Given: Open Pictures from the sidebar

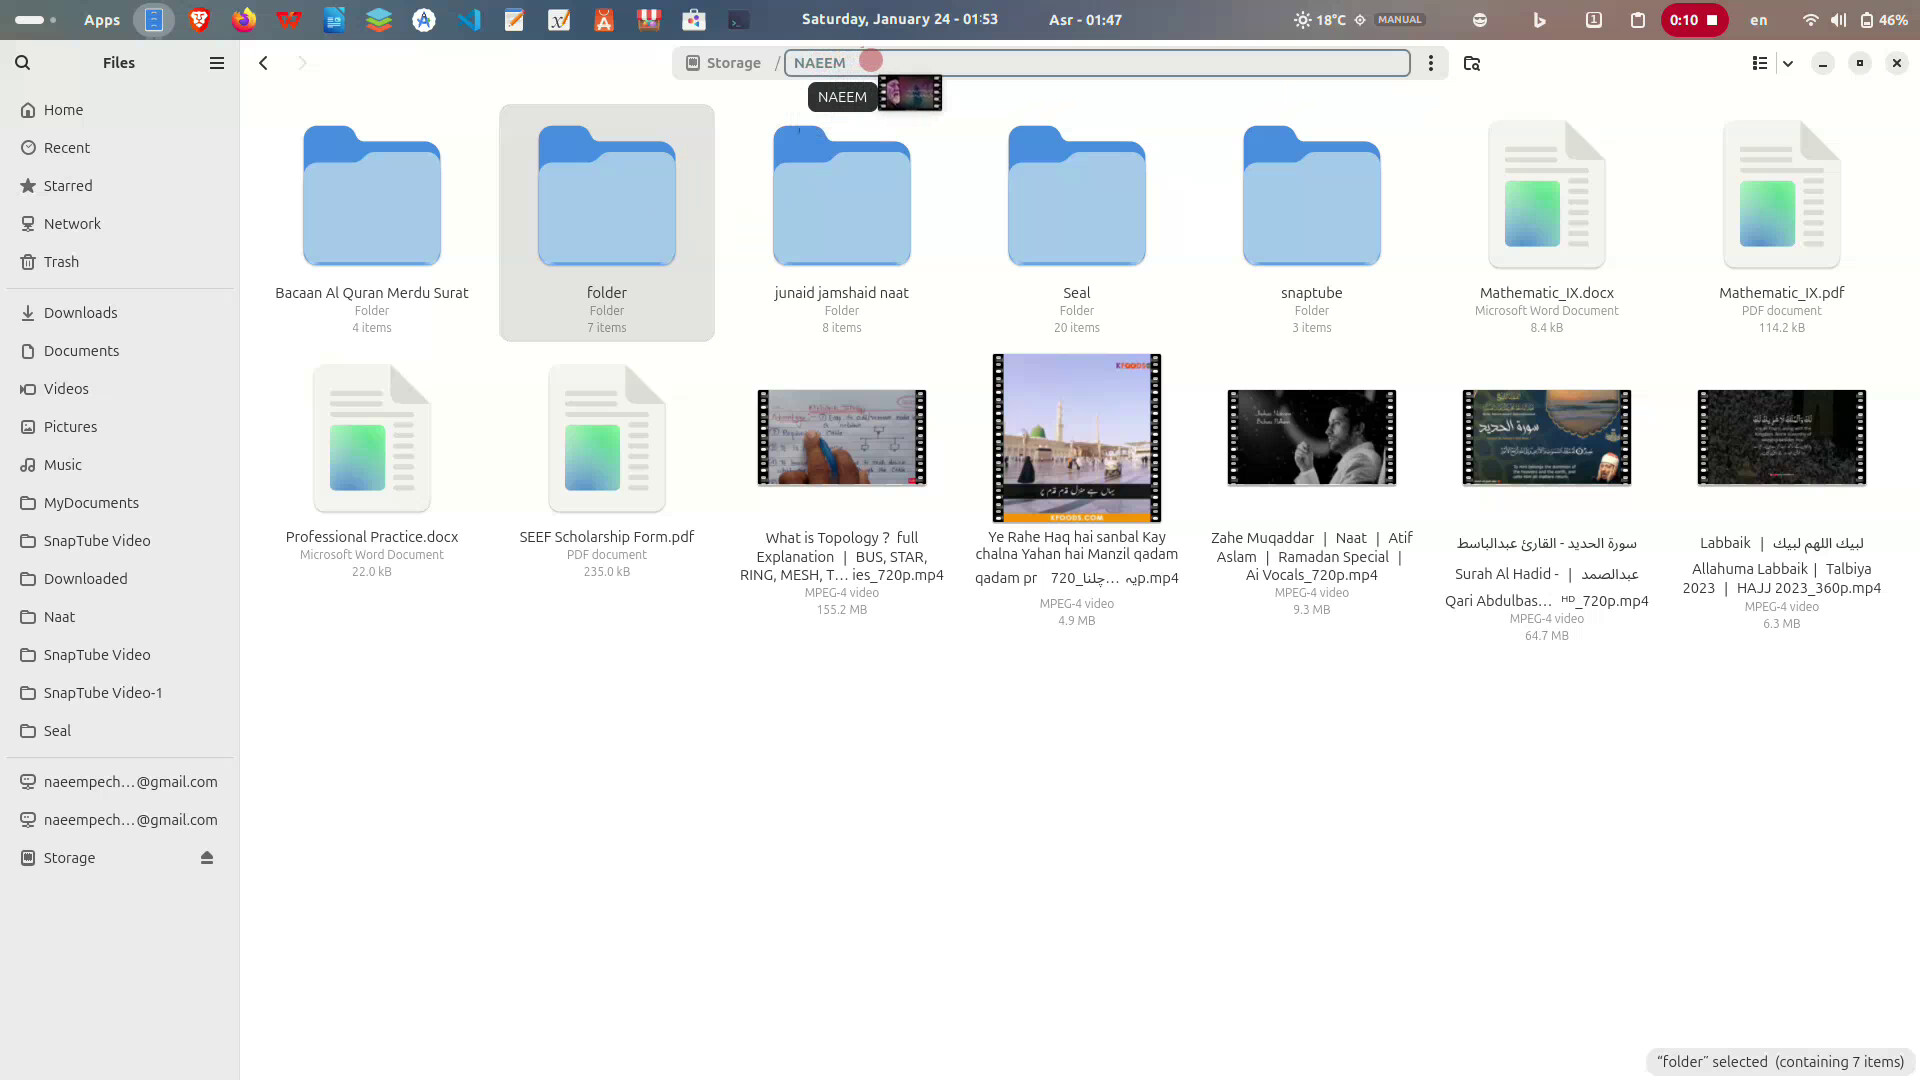Looking at the screenshot, I should click(x=71, y=426).
